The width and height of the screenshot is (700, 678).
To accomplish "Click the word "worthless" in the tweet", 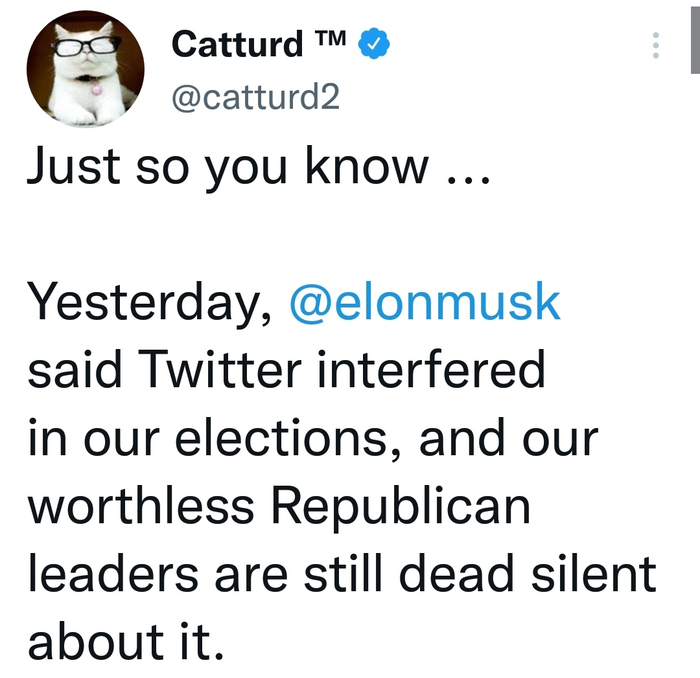I will click(142, 508).
